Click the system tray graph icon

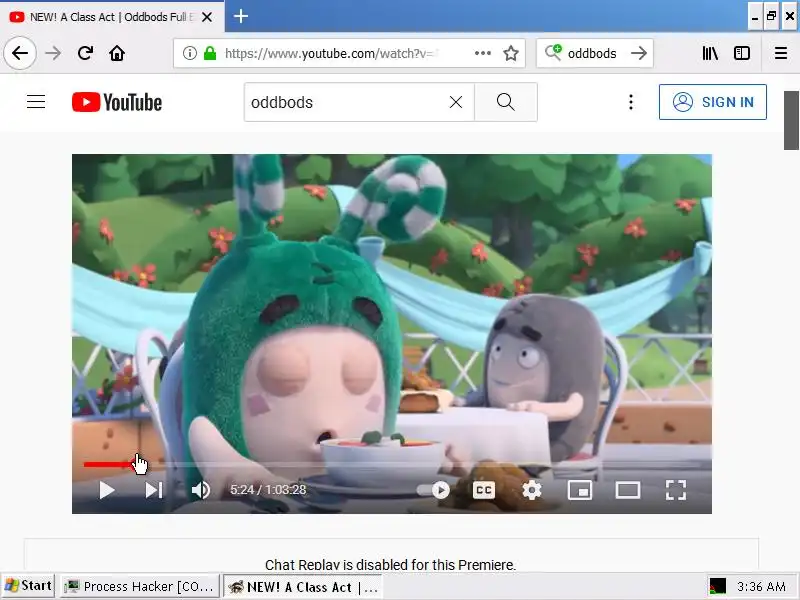click(x=718, y=586)
